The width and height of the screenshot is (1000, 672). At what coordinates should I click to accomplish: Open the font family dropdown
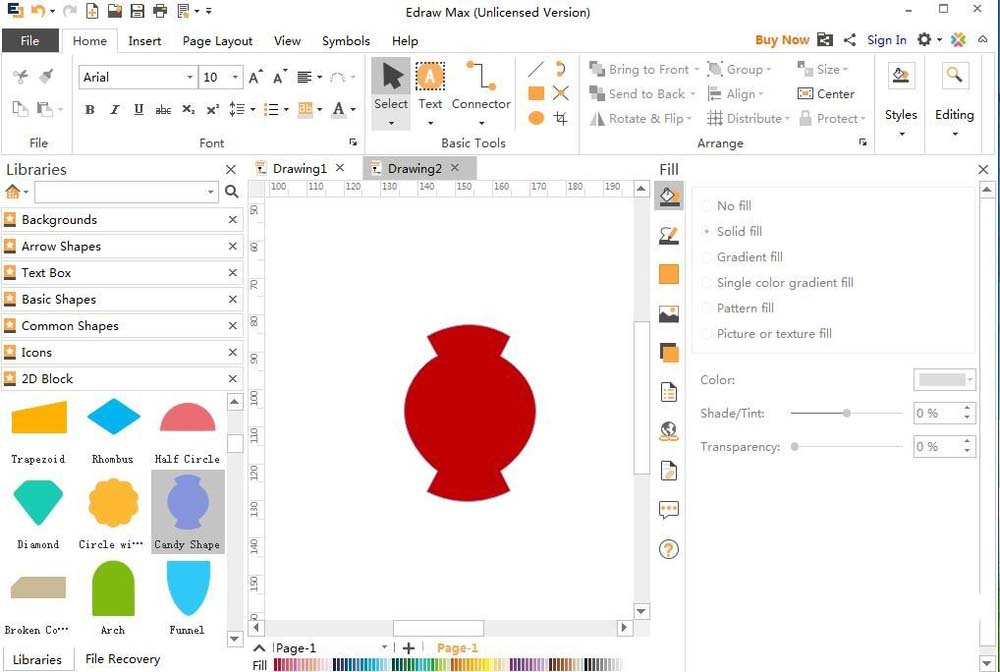click(x=191, y=77)
